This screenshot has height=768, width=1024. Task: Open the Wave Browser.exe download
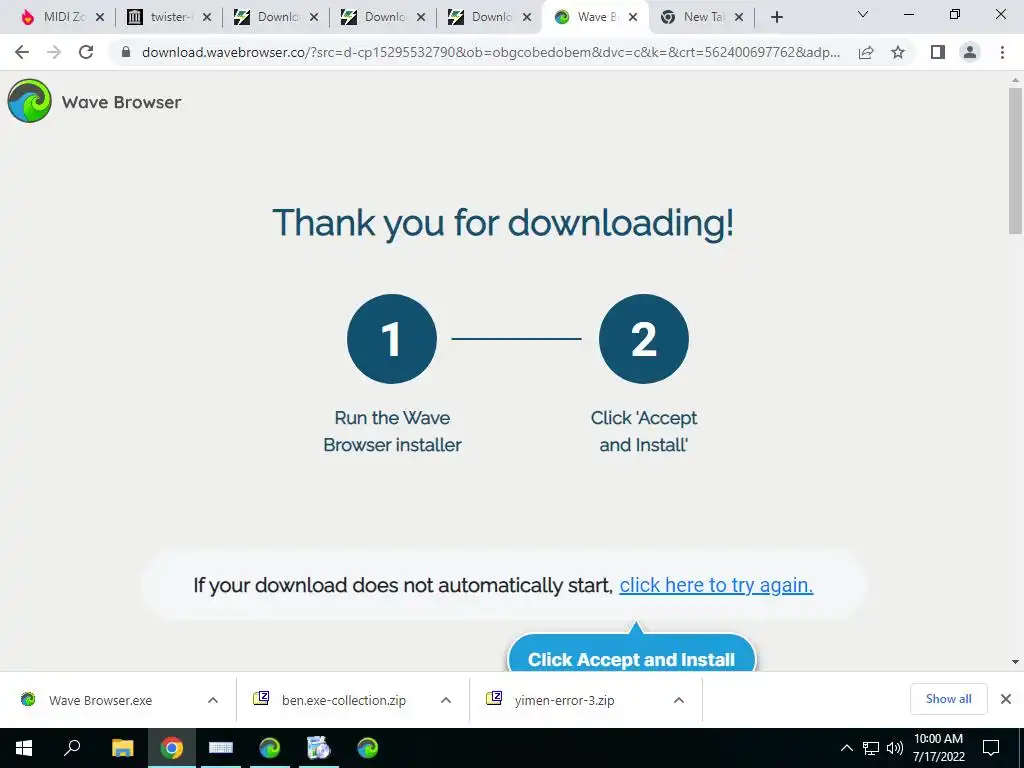point(101,700)
